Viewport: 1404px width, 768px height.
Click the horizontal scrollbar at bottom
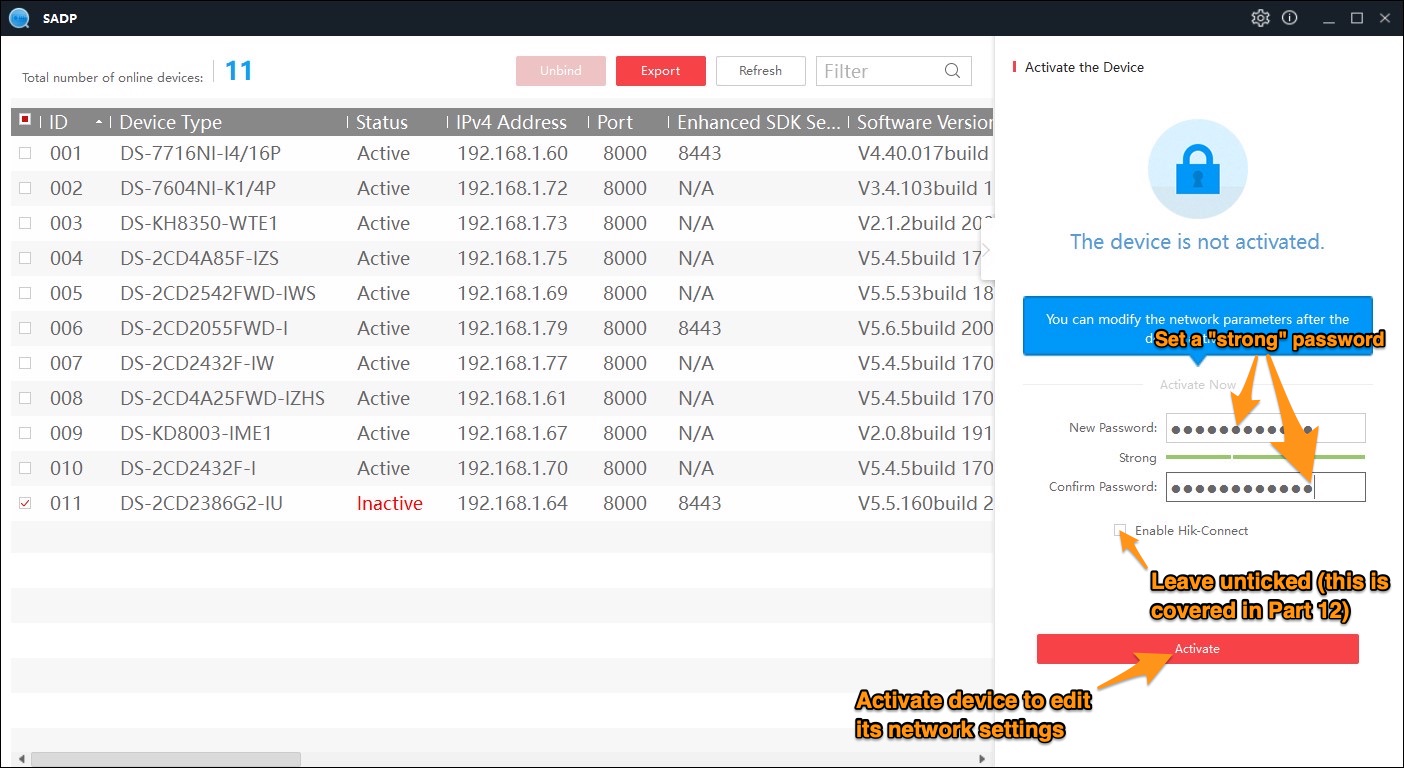[165, 757]
